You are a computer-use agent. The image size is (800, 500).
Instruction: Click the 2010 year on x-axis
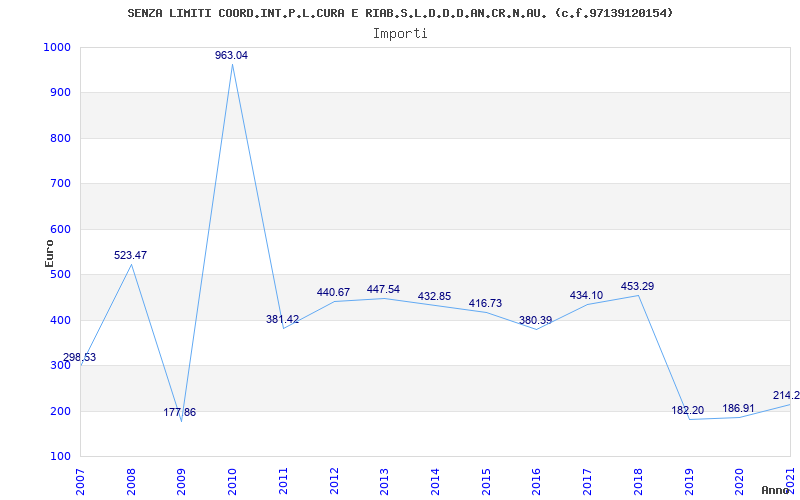tap(232, 478)
